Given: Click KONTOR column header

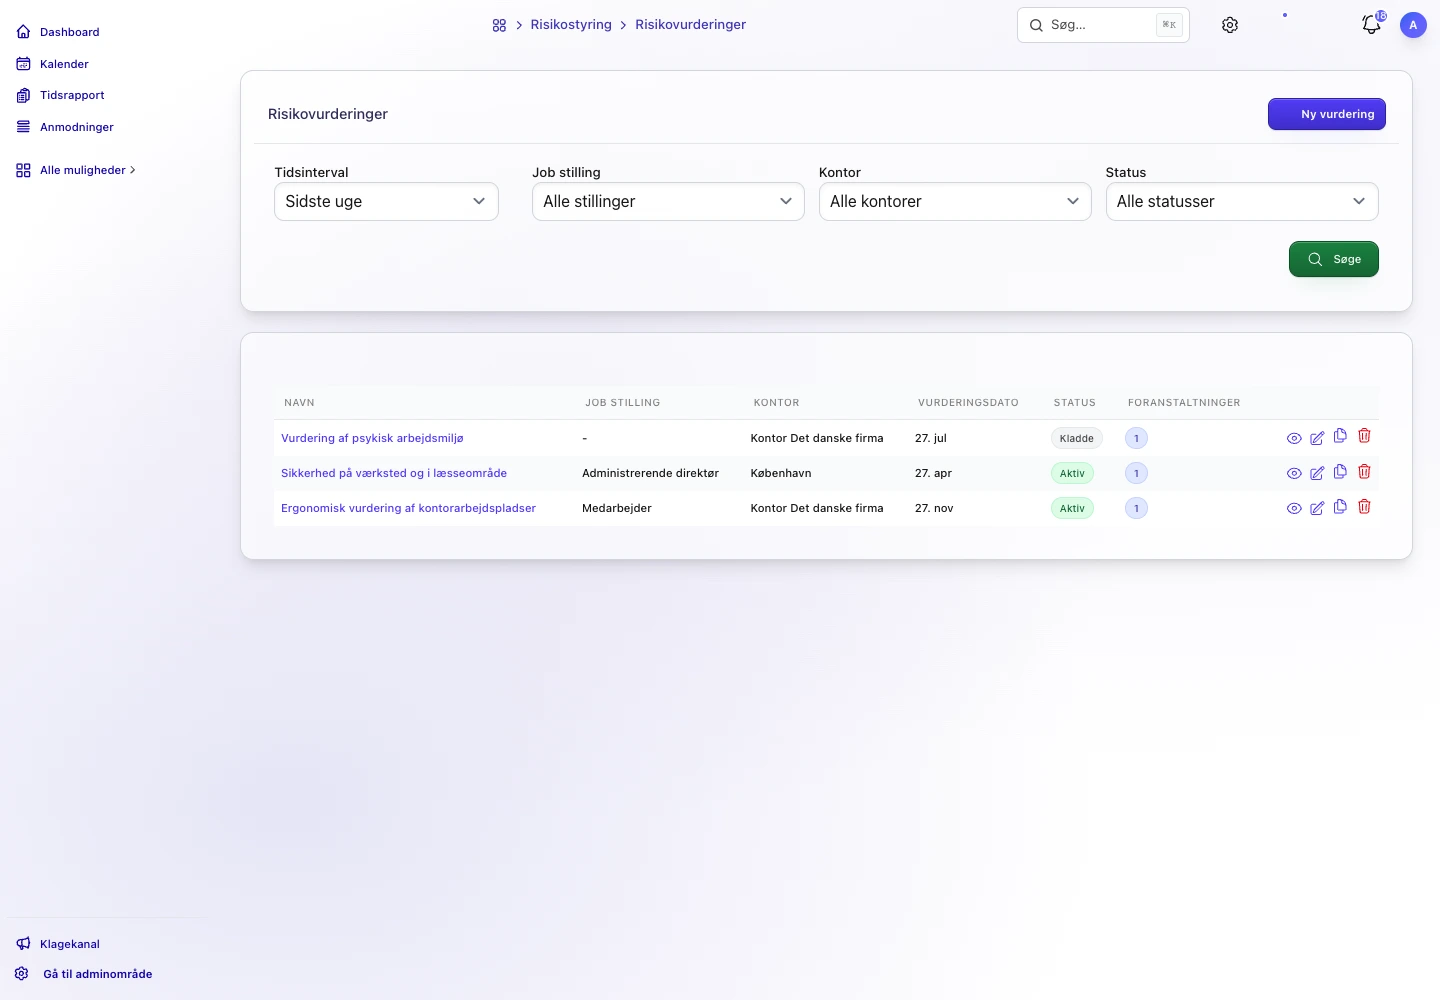Looking at the screenshot, I should [x=776, y=403].
